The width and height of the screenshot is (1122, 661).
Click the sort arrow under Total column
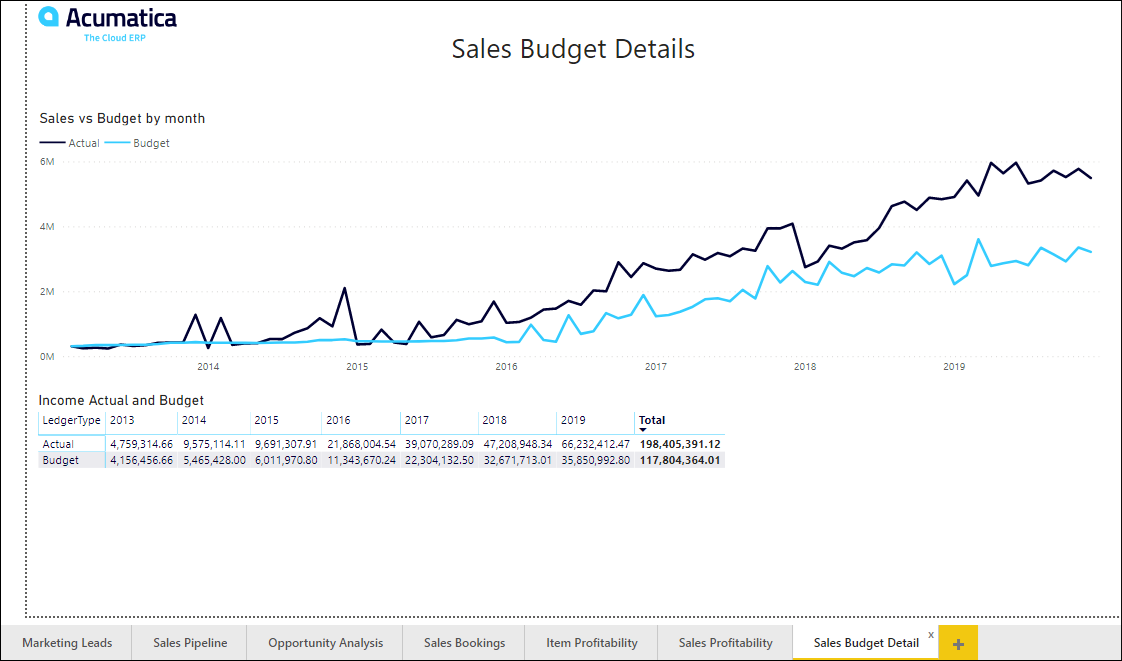click(x=643, y=430)
